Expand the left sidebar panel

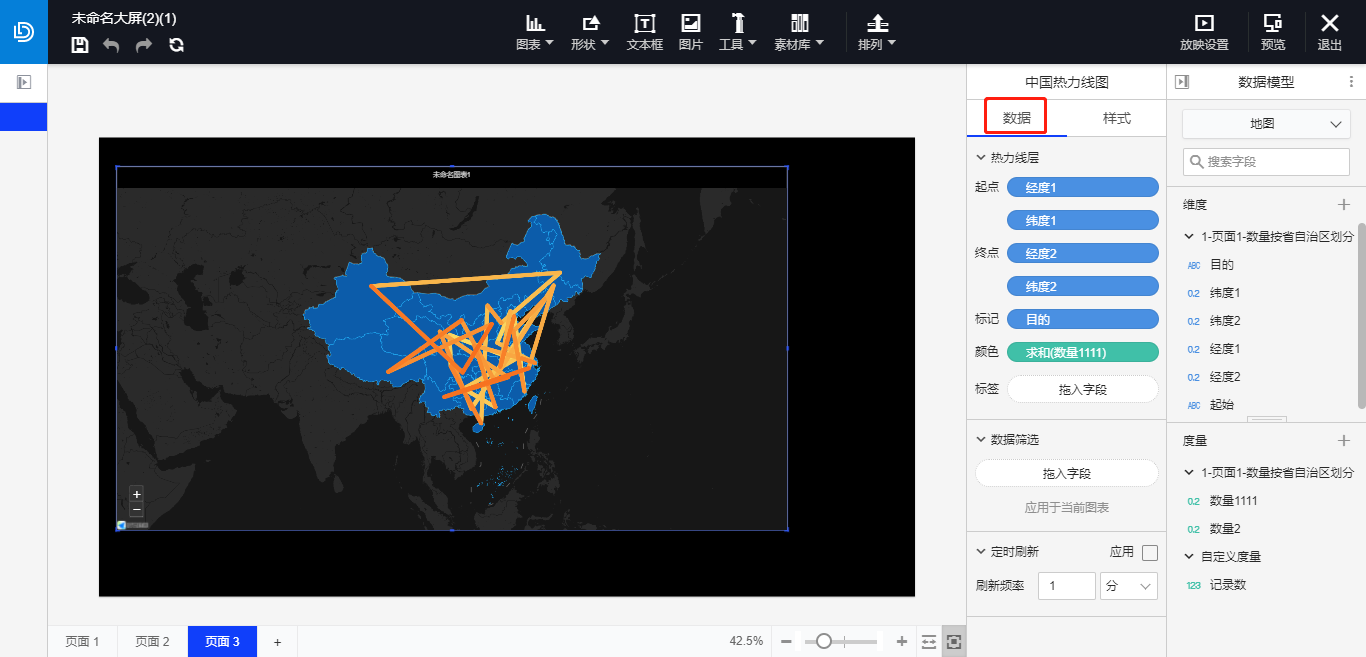[x=24, y=82]
